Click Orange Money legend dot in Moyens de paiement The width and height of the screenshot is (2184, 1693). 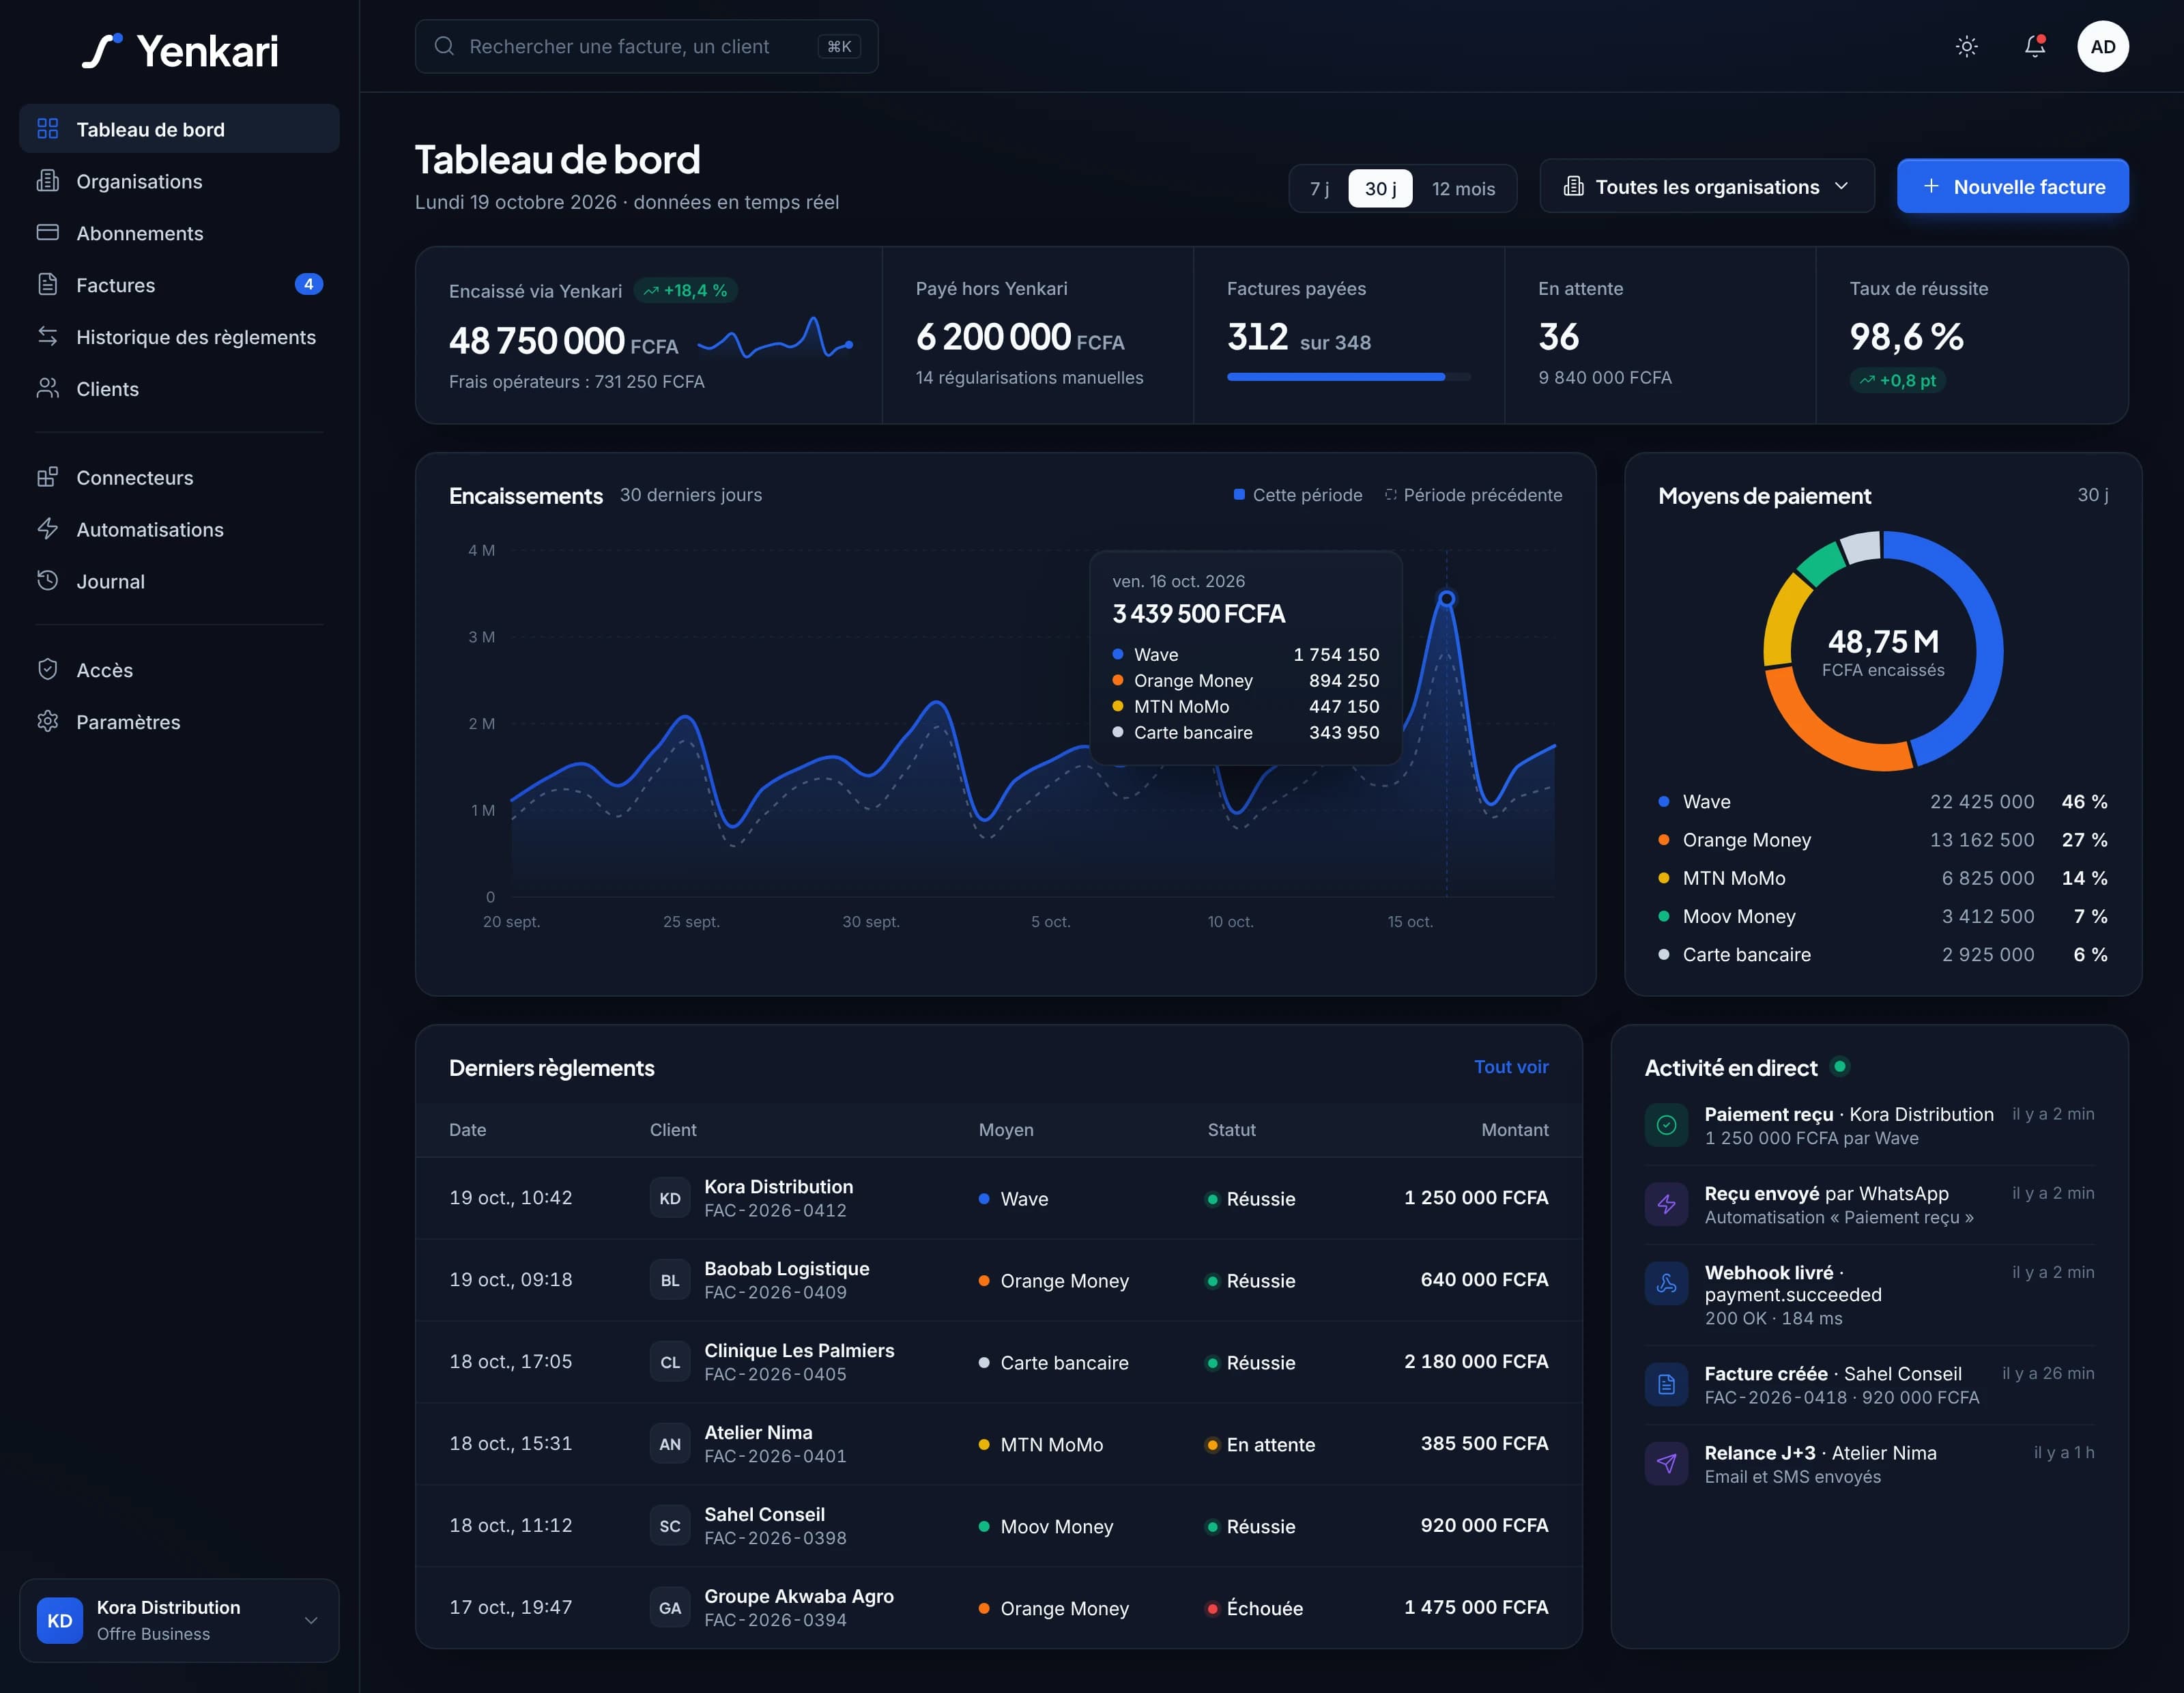[1663, 840]
